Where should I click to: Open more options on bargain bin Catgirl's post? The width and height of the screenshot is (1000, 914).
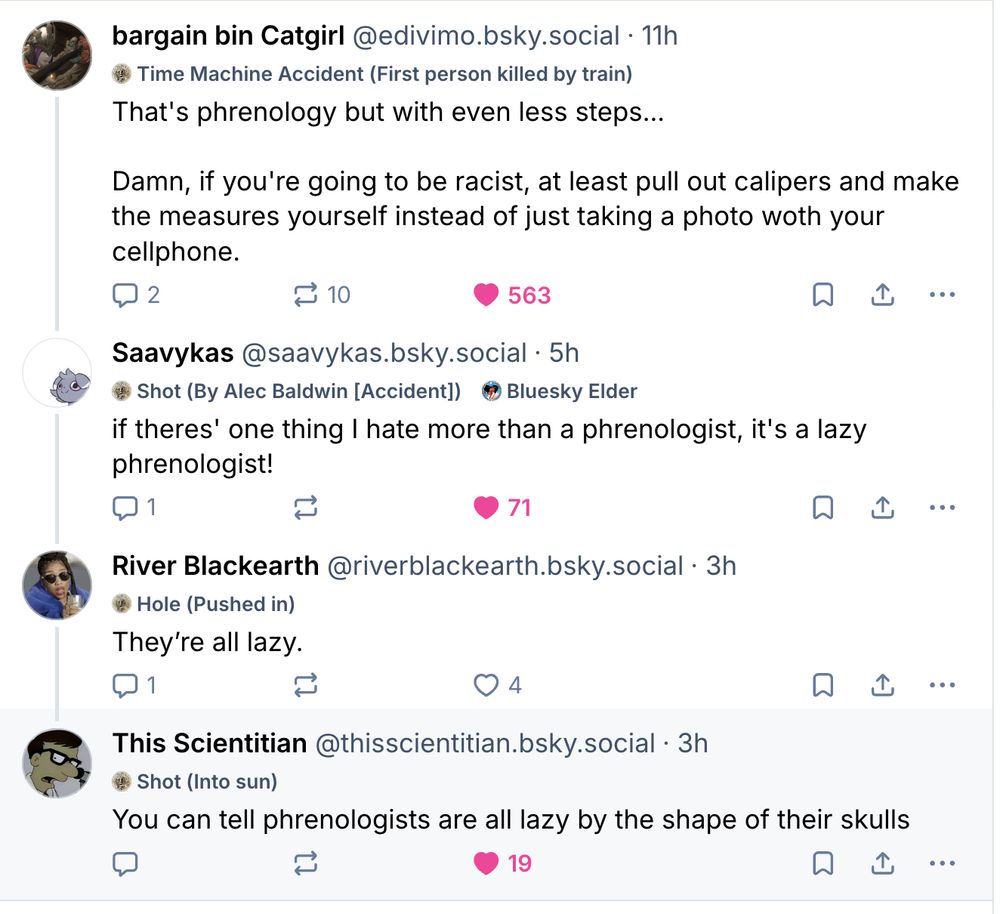click(941, 294)
